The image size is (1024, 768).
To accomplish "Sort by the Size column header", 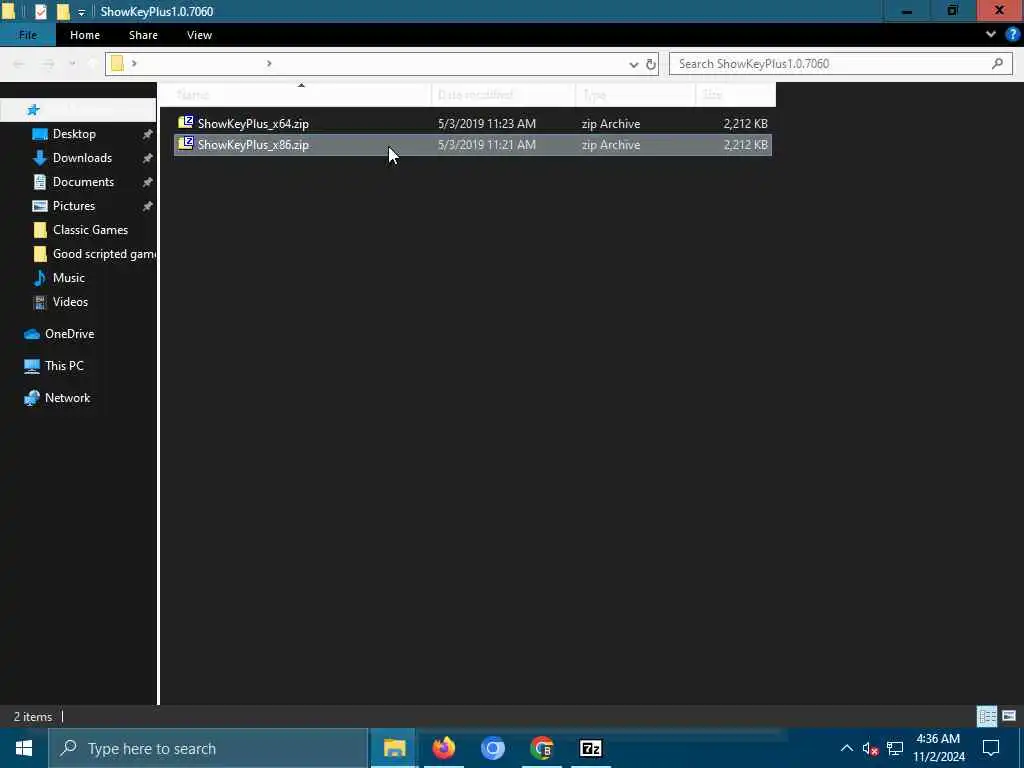I will (x=735, y=95).
